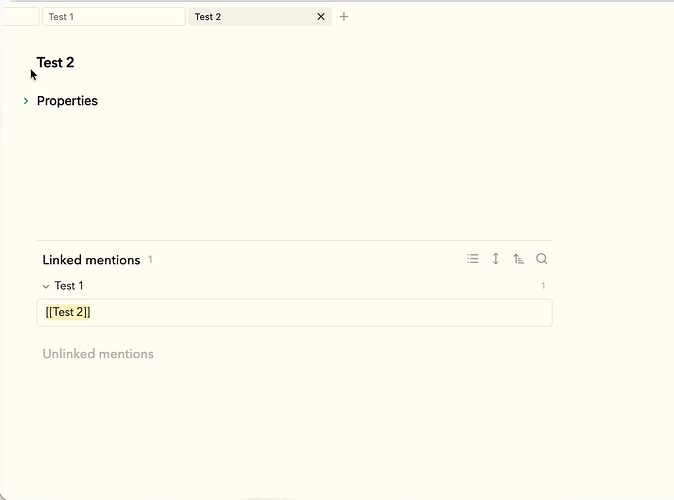This screenshot has height=500, width=674.
Task: Click the Test 2 note title
Action: pyautogui.click(x=56, y=63)
